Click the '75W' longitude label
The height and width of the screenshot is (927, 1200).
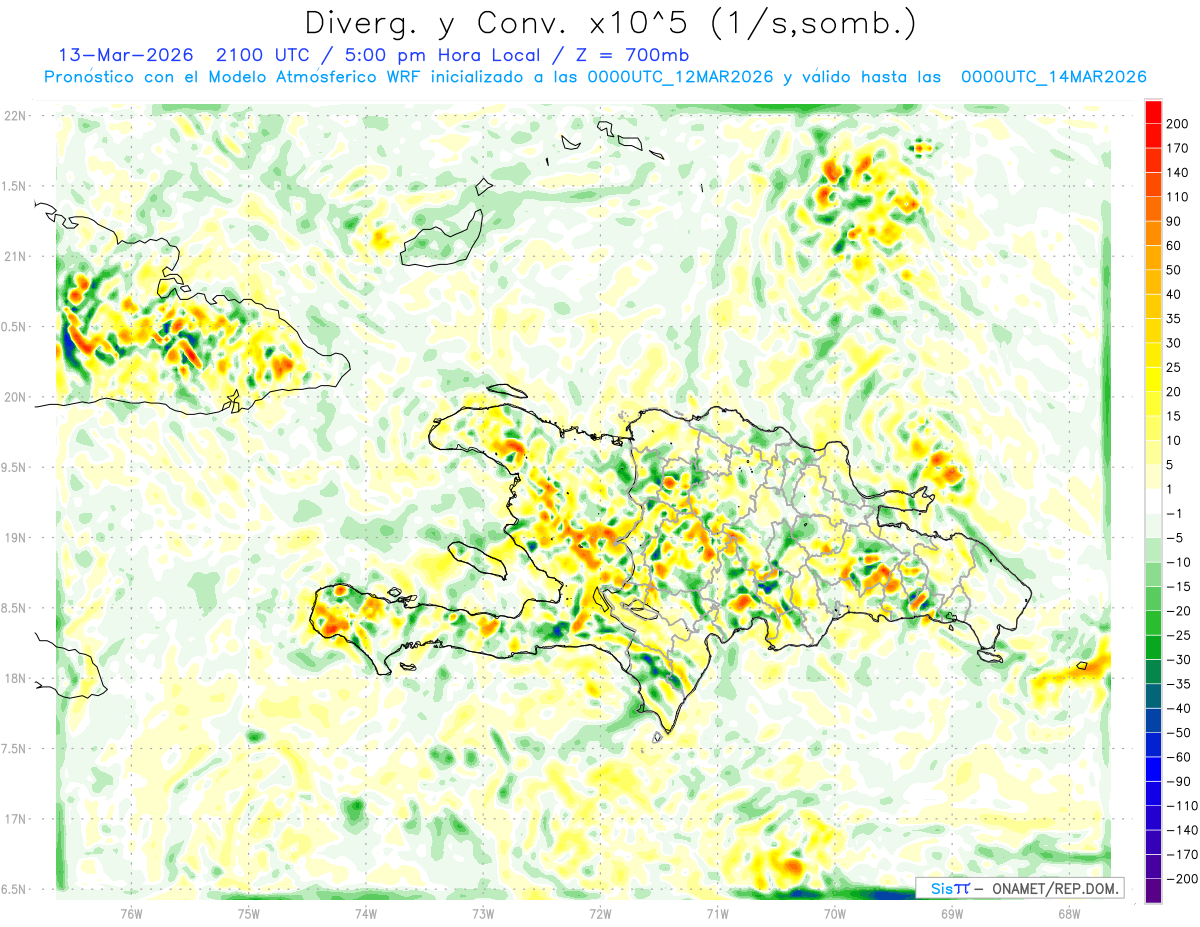pyautogui.click(x=249, y=913)
